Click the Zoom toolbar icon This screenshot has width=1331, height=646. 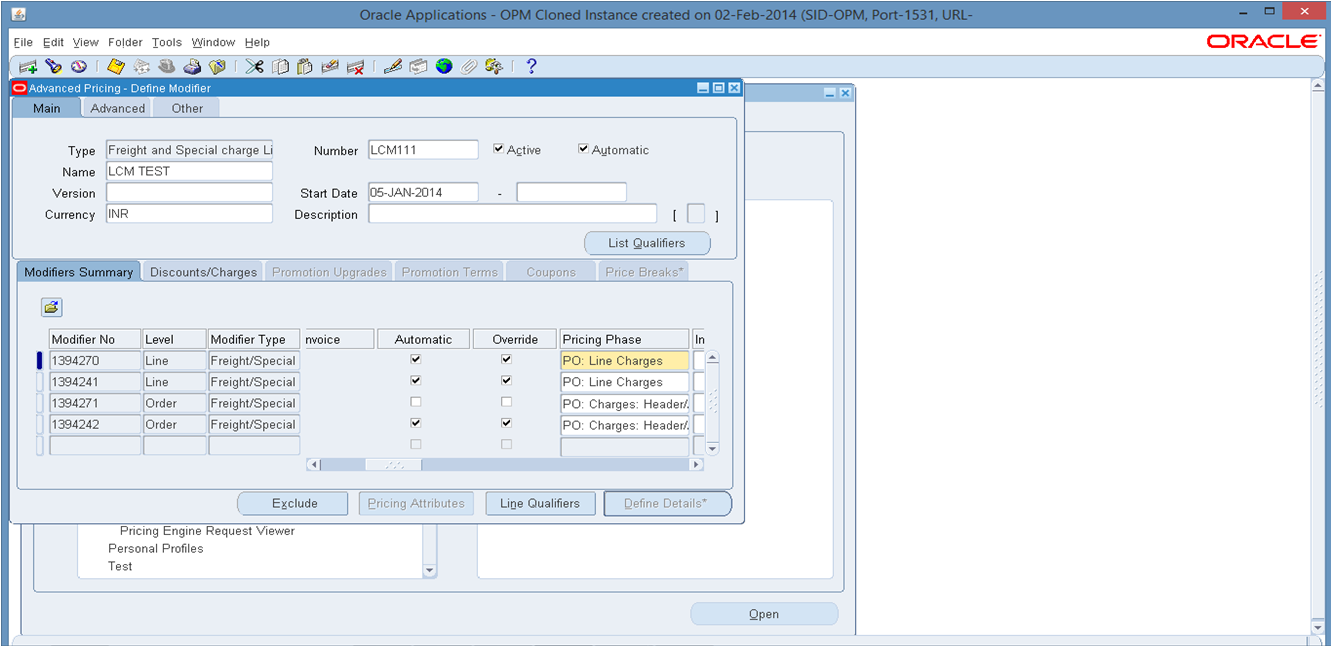[419, 67]
